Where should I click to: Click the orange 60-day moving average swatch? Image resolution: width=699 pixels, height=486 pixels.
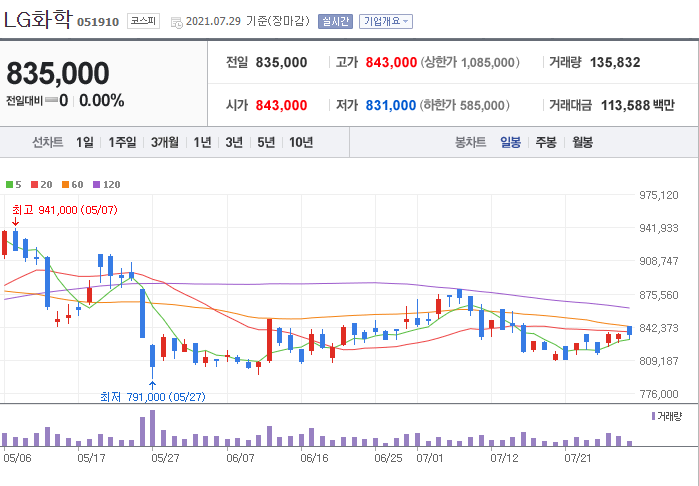66,185
